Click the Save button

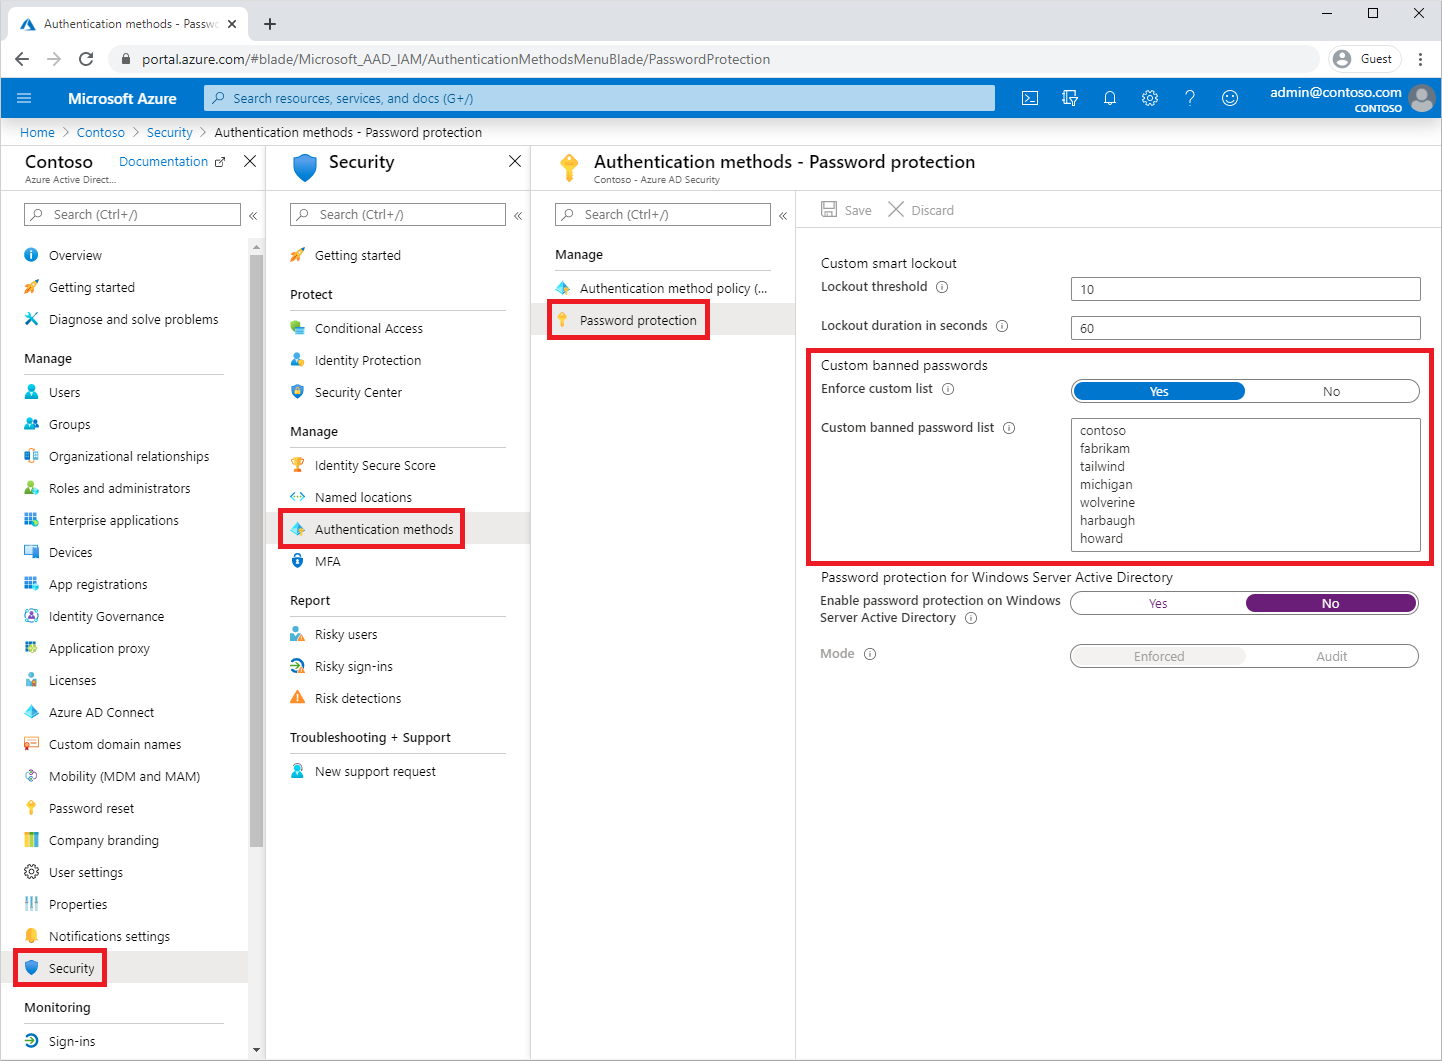click(x=846, y=210)
